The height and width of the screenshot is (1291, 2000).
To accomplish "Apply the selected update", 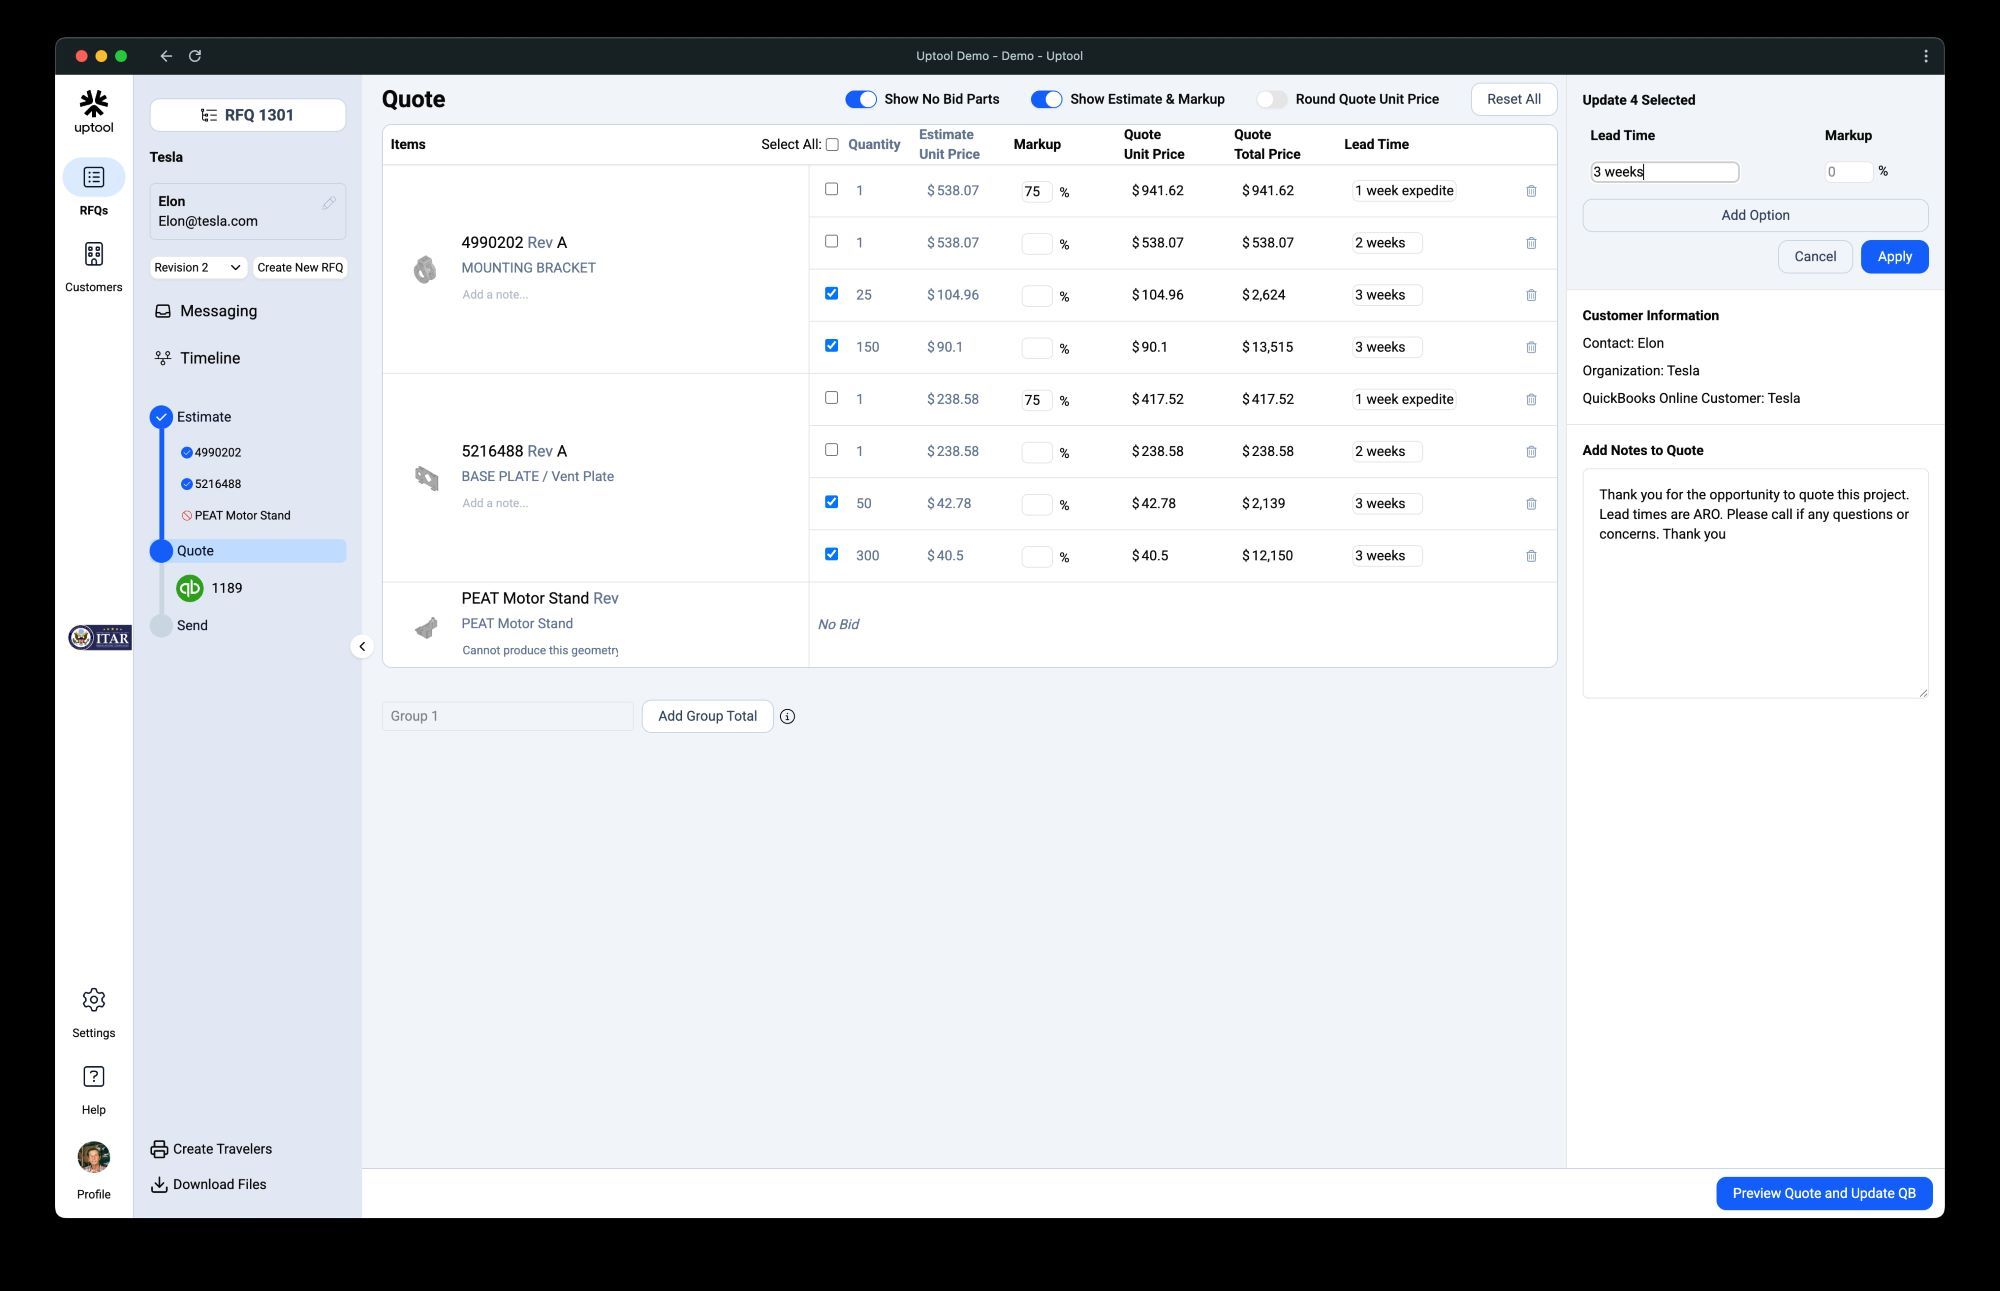I will [x=1895, y=257].
